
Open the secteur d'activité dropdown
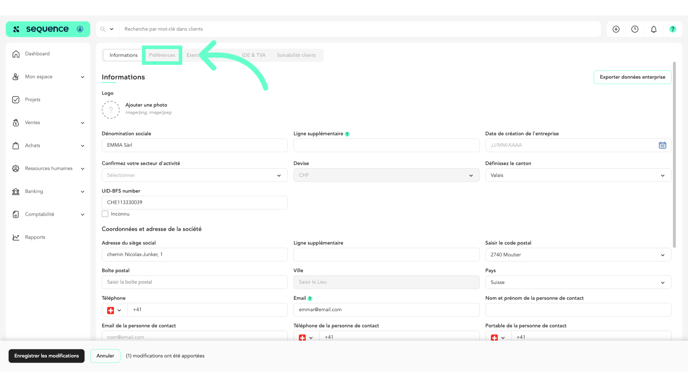[194, 176]
